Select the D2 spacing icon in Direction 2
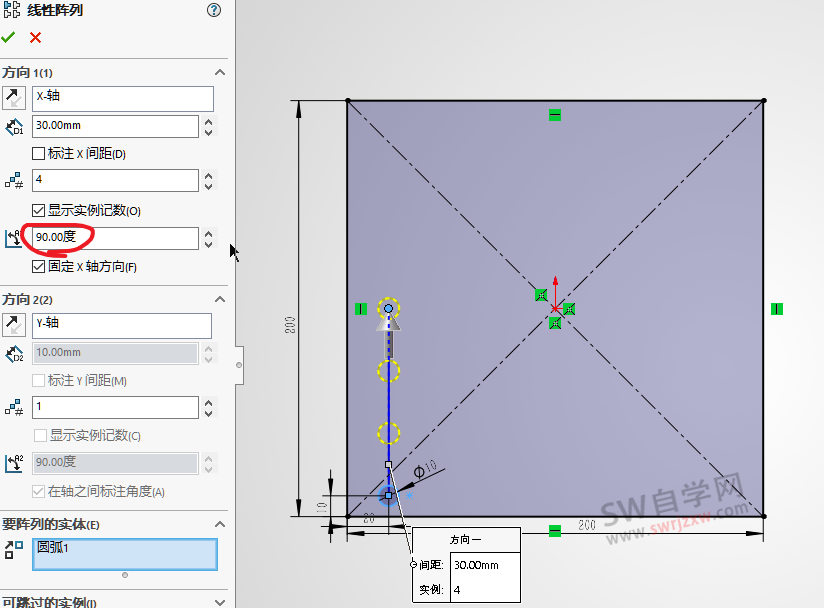Image resolution: width=824 pixels, height=608 pixels. click(14, 353)
